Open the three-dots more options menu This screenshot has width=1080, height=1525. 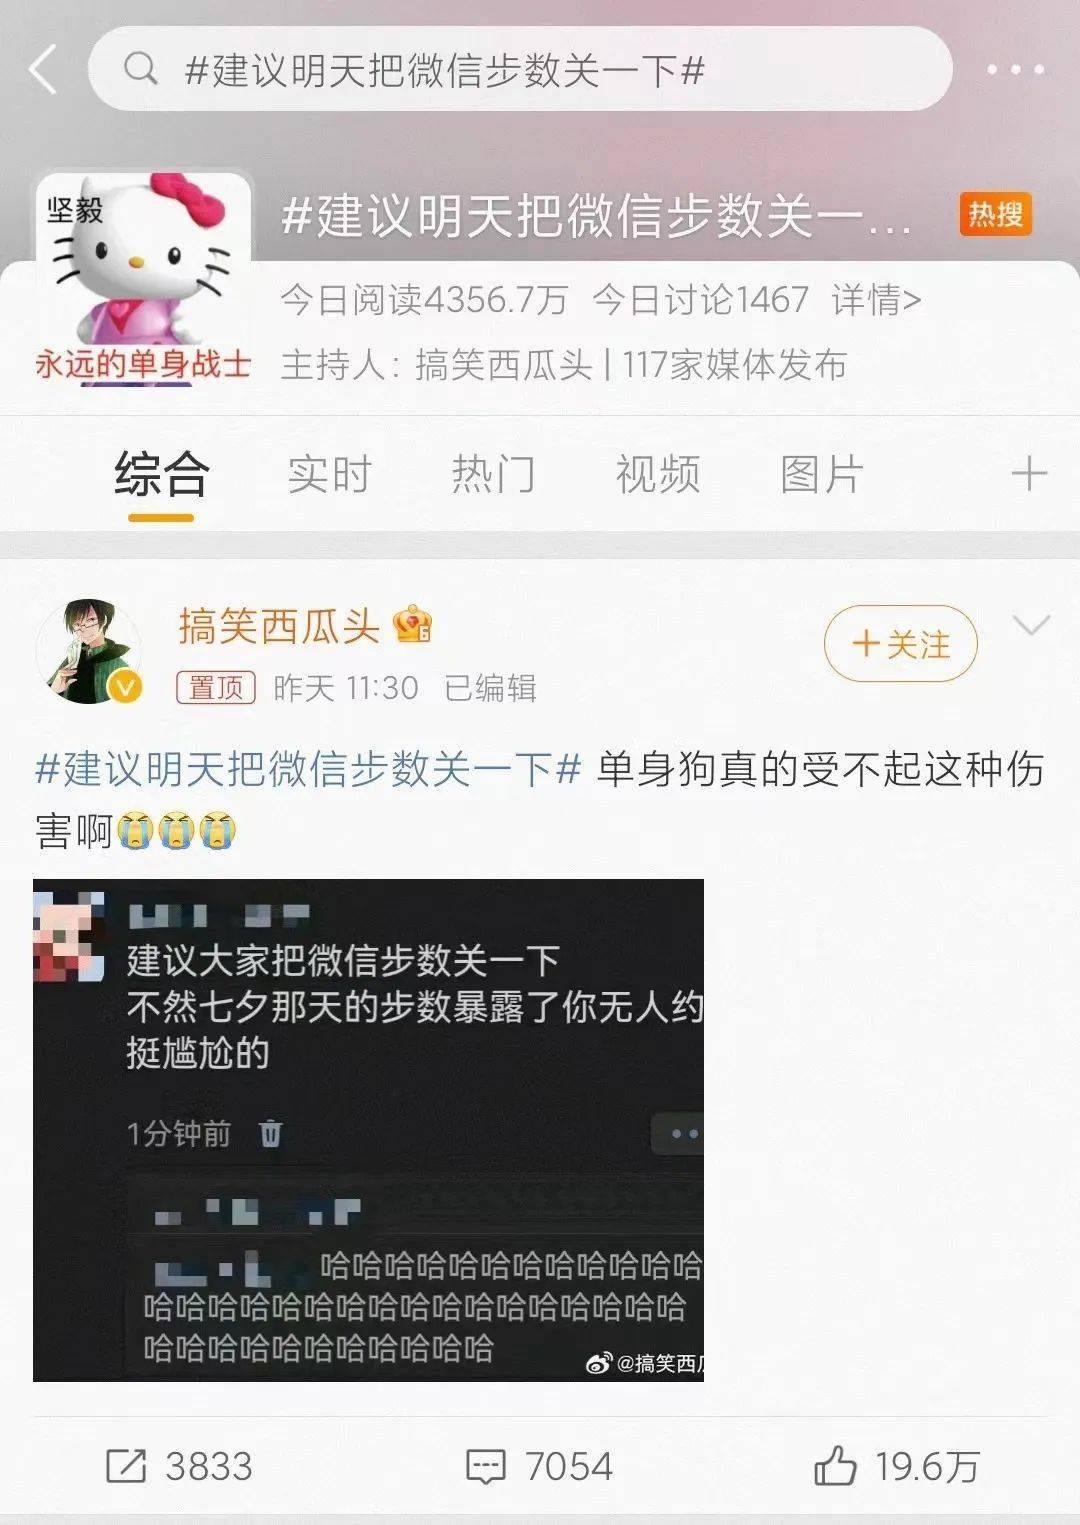pos(1016,70)
